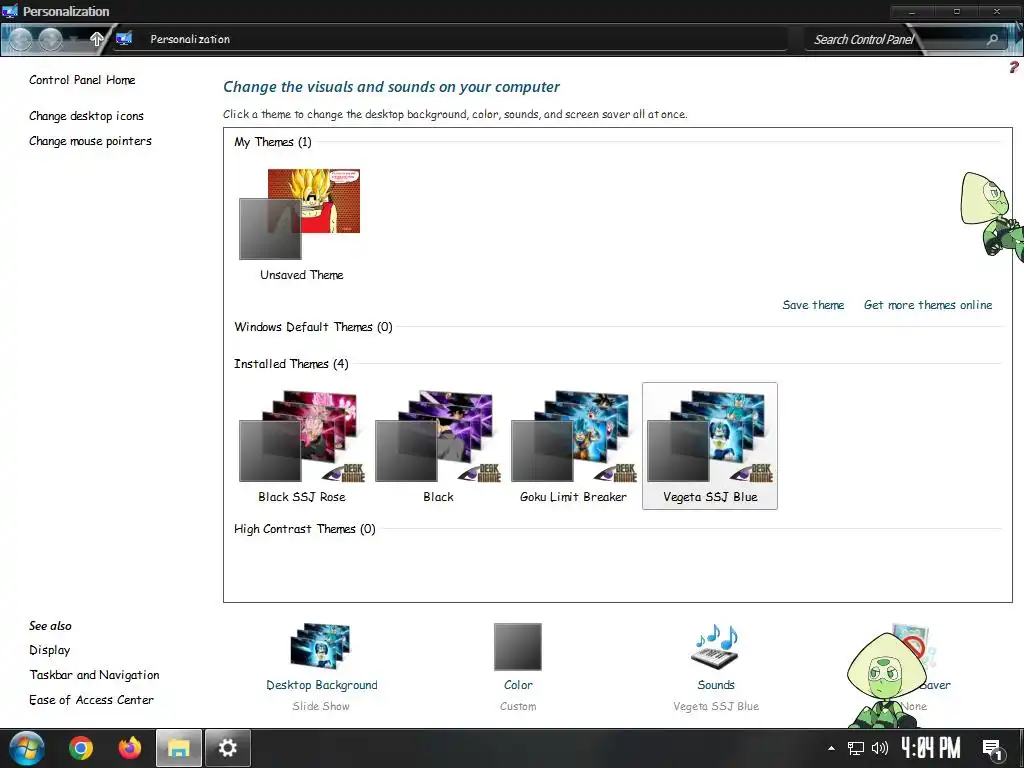Click the Settings gear taskbar button
This screenshot has height=768, width=1024.
(x=228, y=748)
